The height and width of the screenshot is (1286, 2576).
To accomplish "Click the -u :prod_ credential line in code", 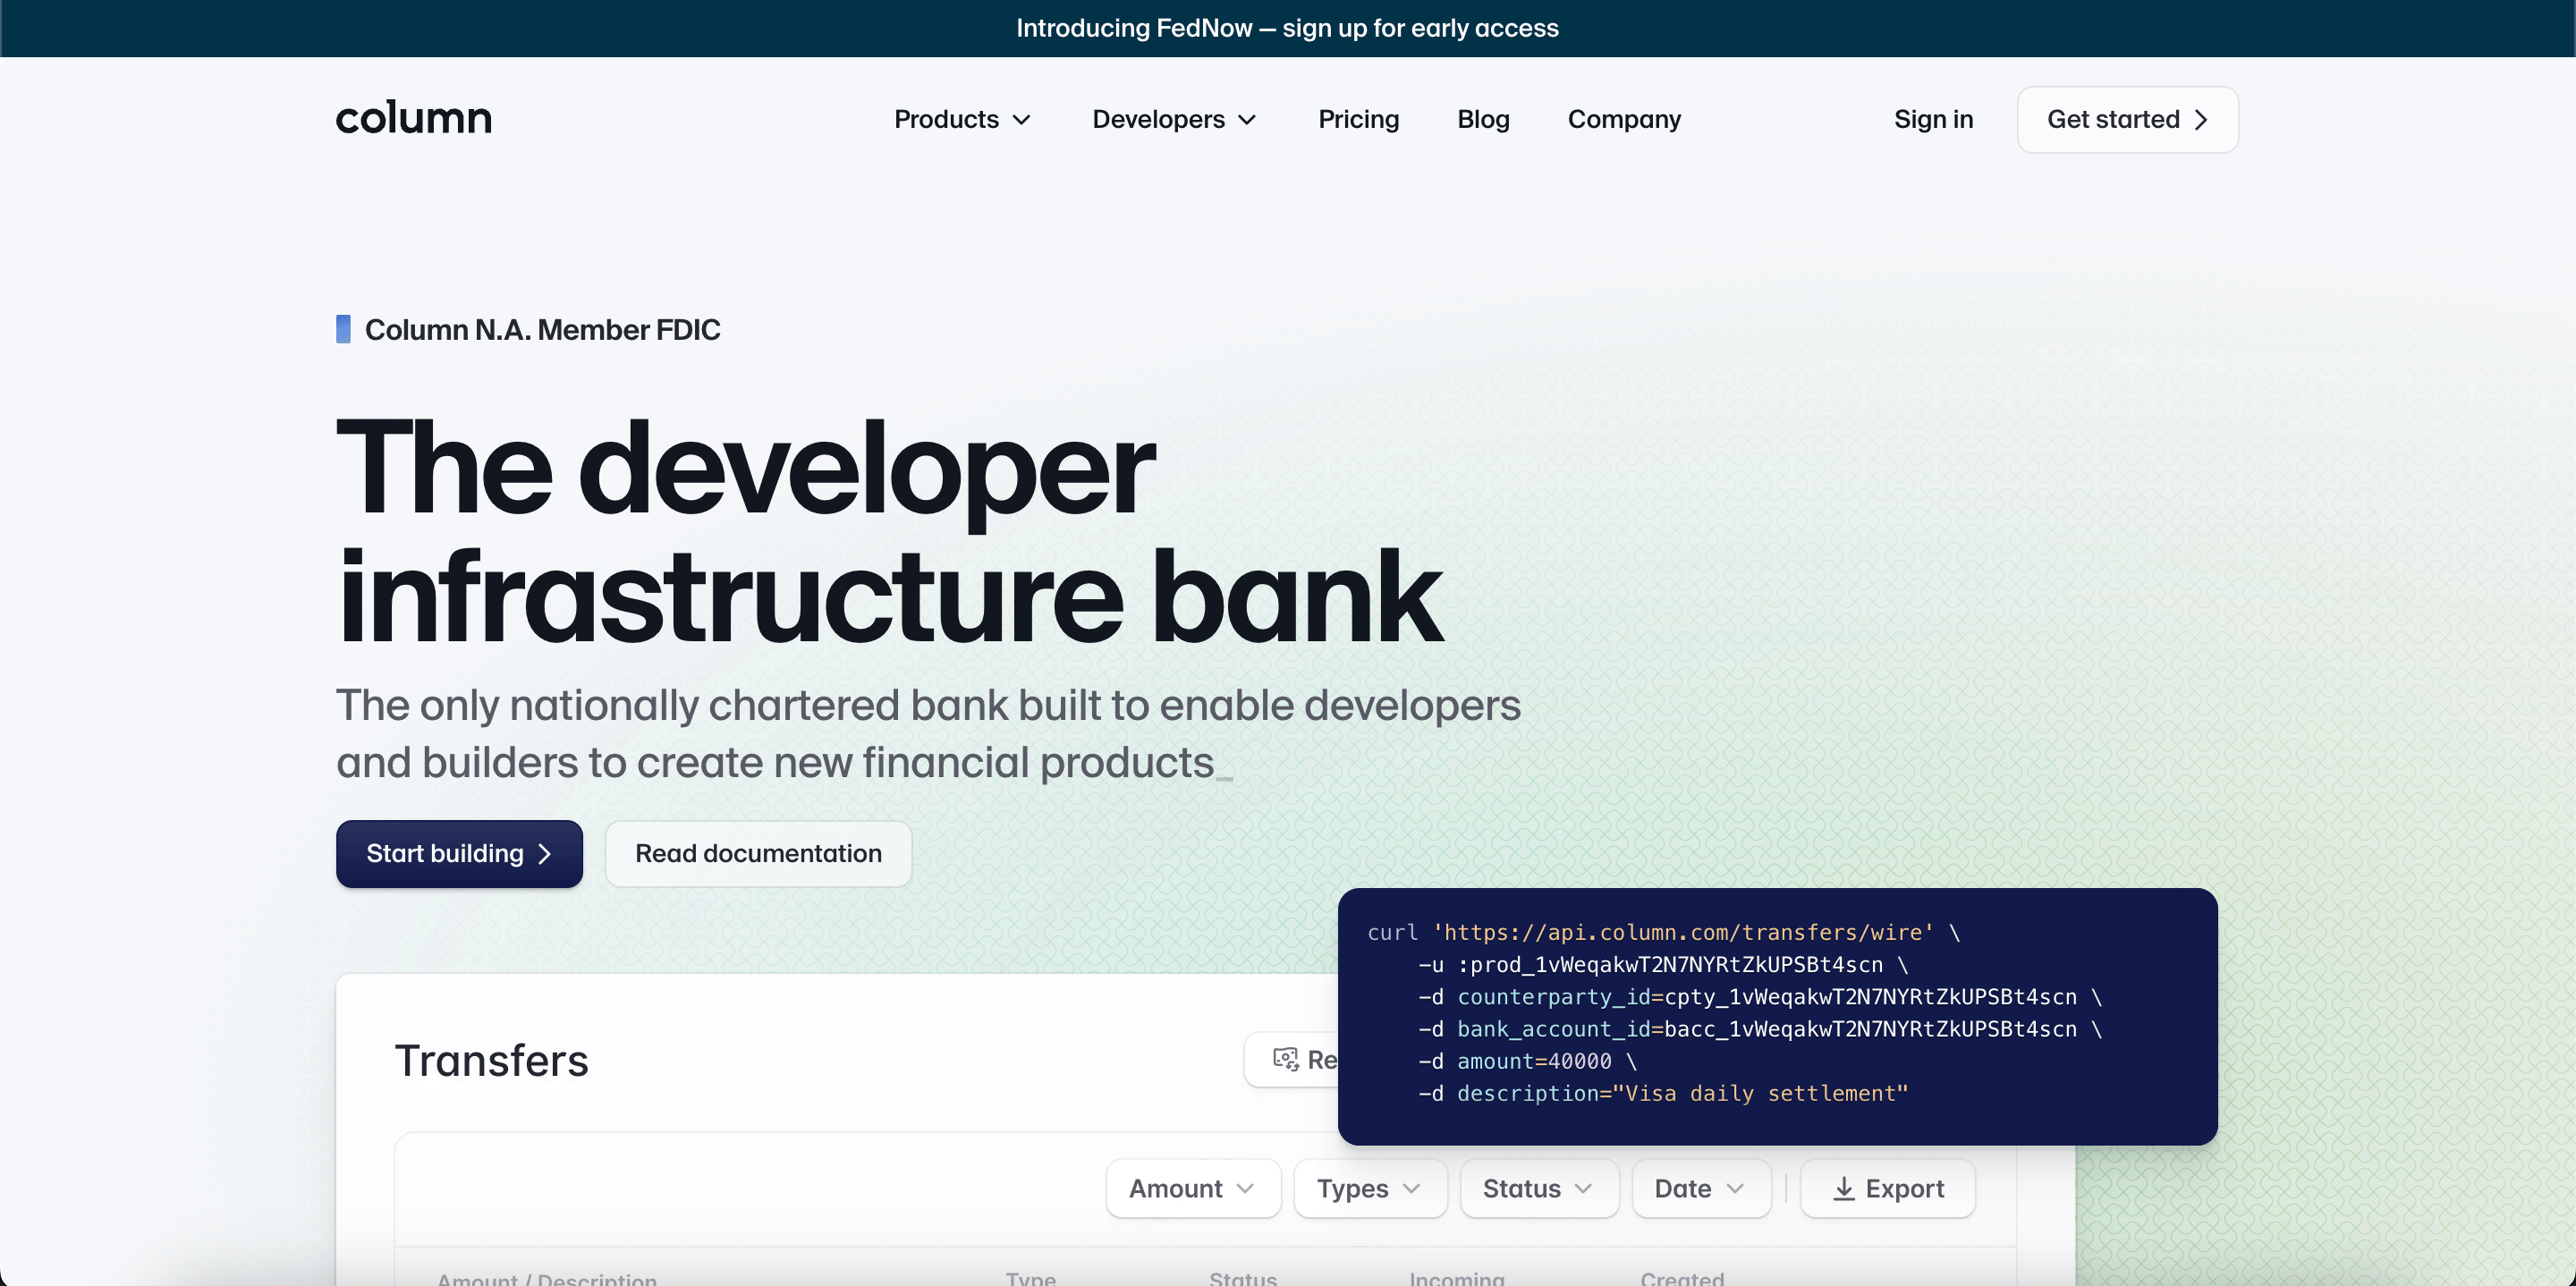I will (1663, 965).
